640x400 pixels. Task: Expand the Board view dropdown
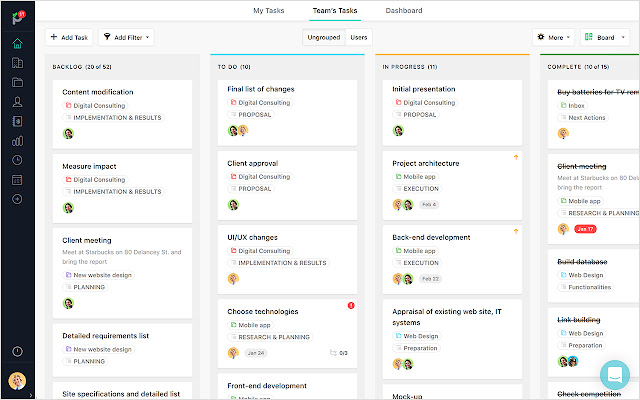coord(605,37)
